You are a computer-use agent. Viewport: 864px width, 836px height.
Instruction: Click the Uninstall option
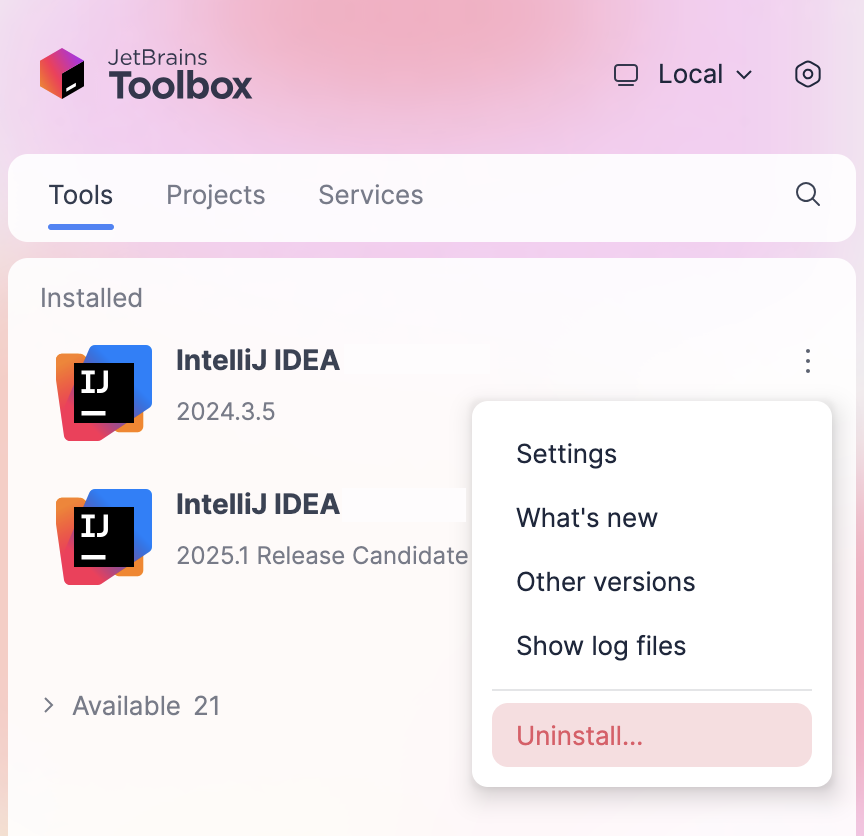[x=579, y=735]
